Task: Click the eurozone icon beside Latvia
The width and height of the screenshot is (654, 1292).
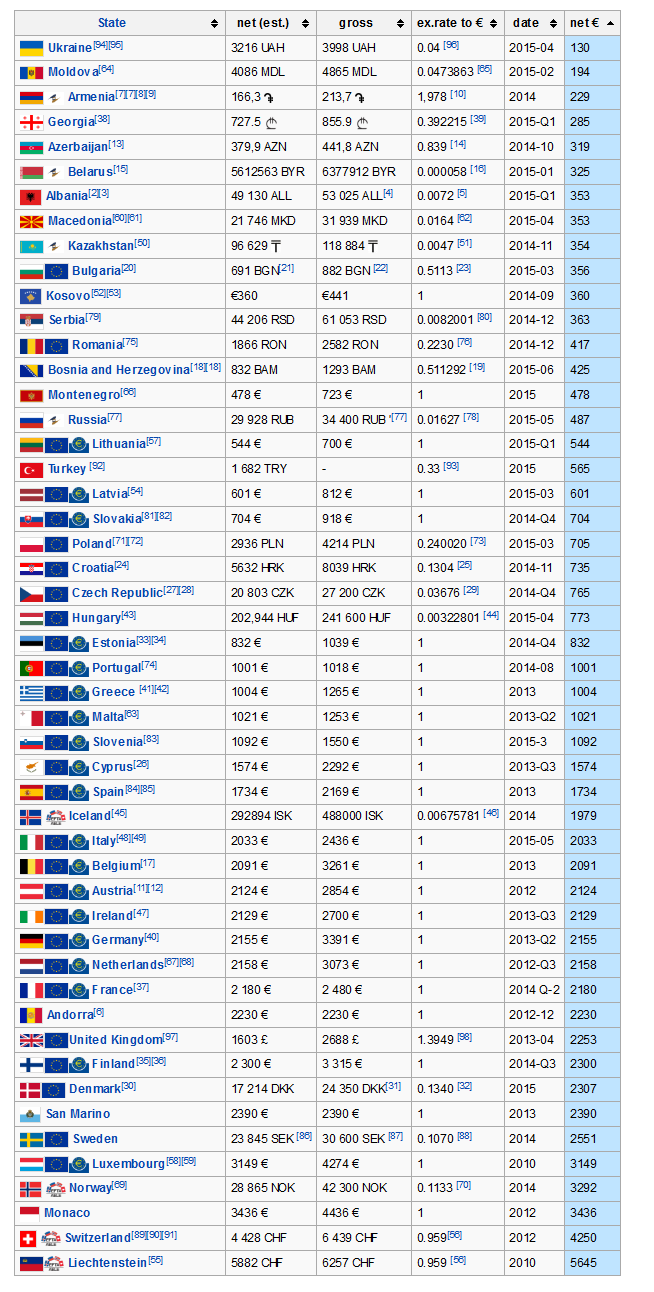Action: click(80, 494)
